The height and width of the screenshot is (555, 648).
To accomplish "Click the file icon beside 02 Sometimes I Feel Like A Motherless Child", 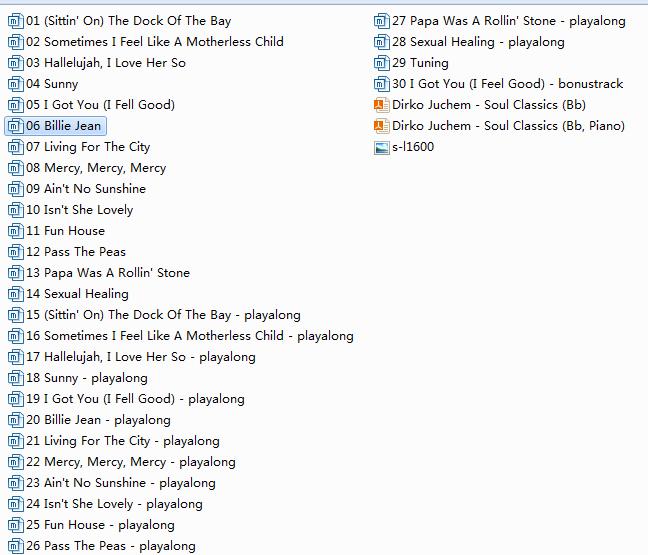I will point(16,42).
